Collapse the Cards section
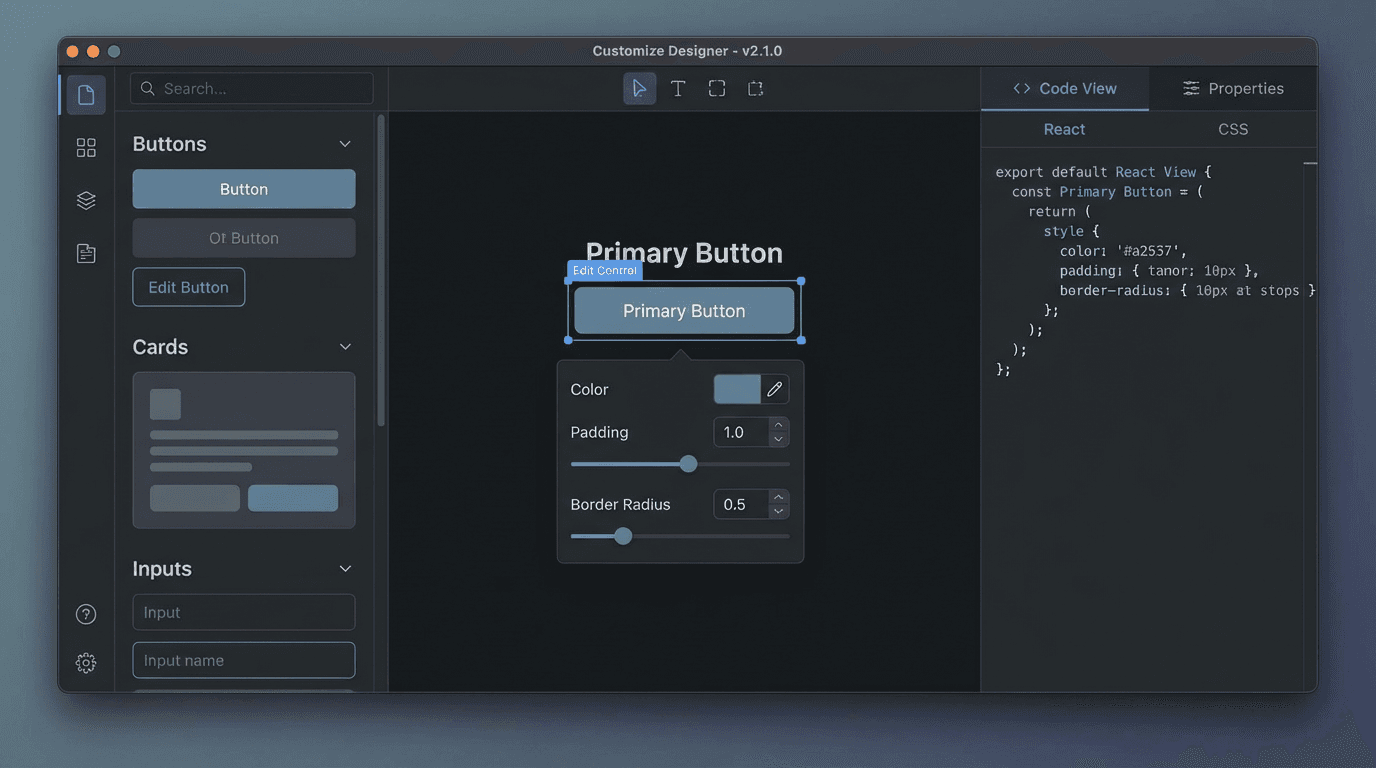Screen dimensions: 1376x768 point(345,347)
